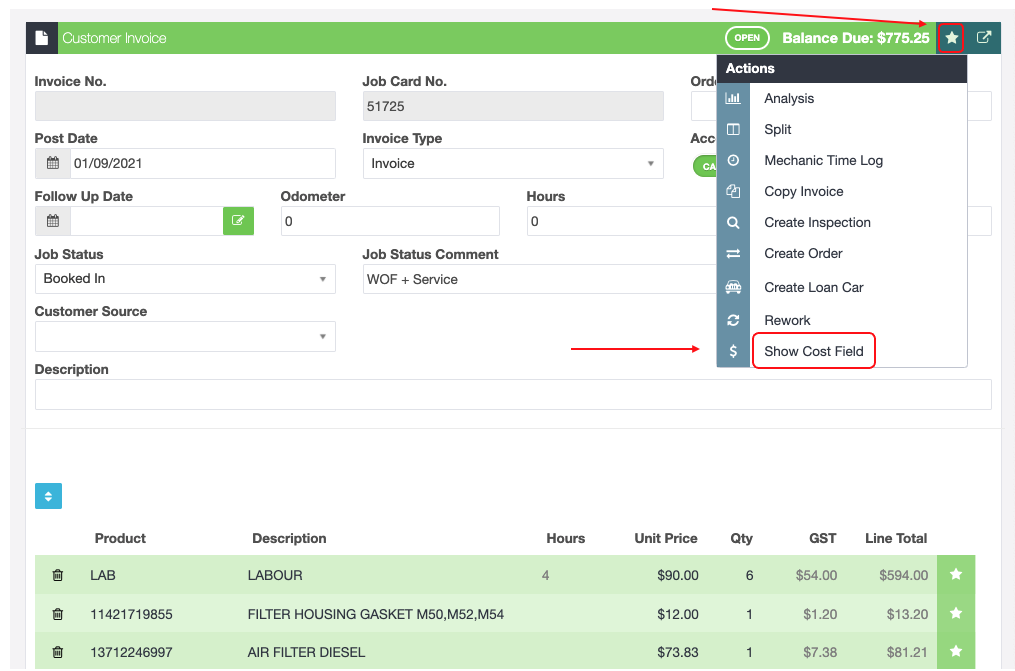
Task: Open Follow Up Date calendar icon
Action: 53,221
